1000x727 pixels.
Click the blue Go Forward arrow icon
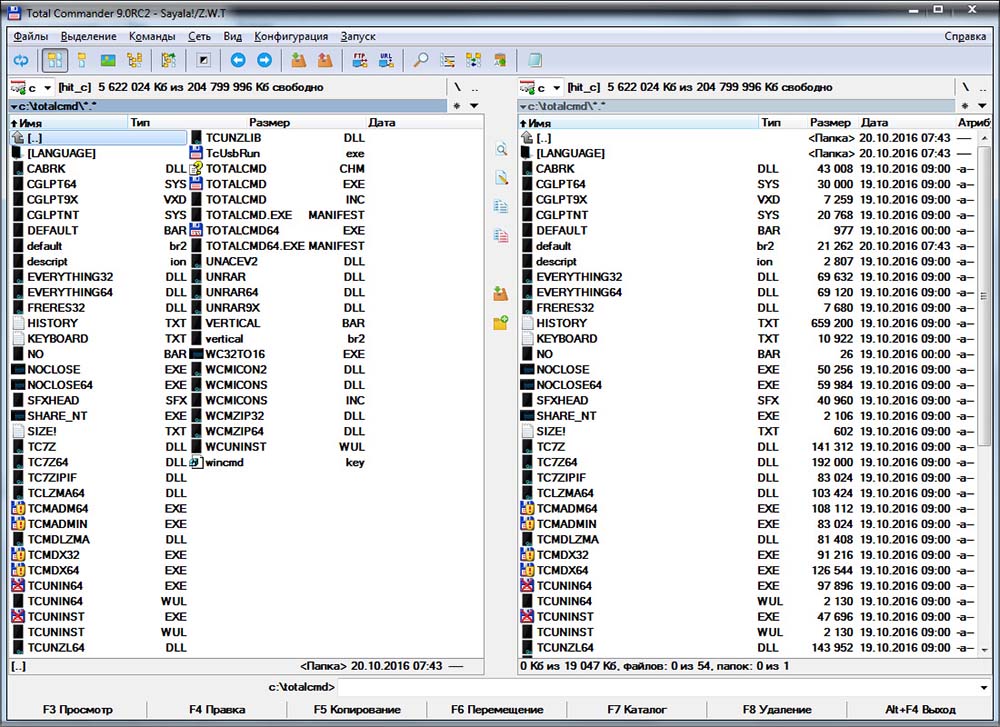pyautogui.click(x=264, y=61)
